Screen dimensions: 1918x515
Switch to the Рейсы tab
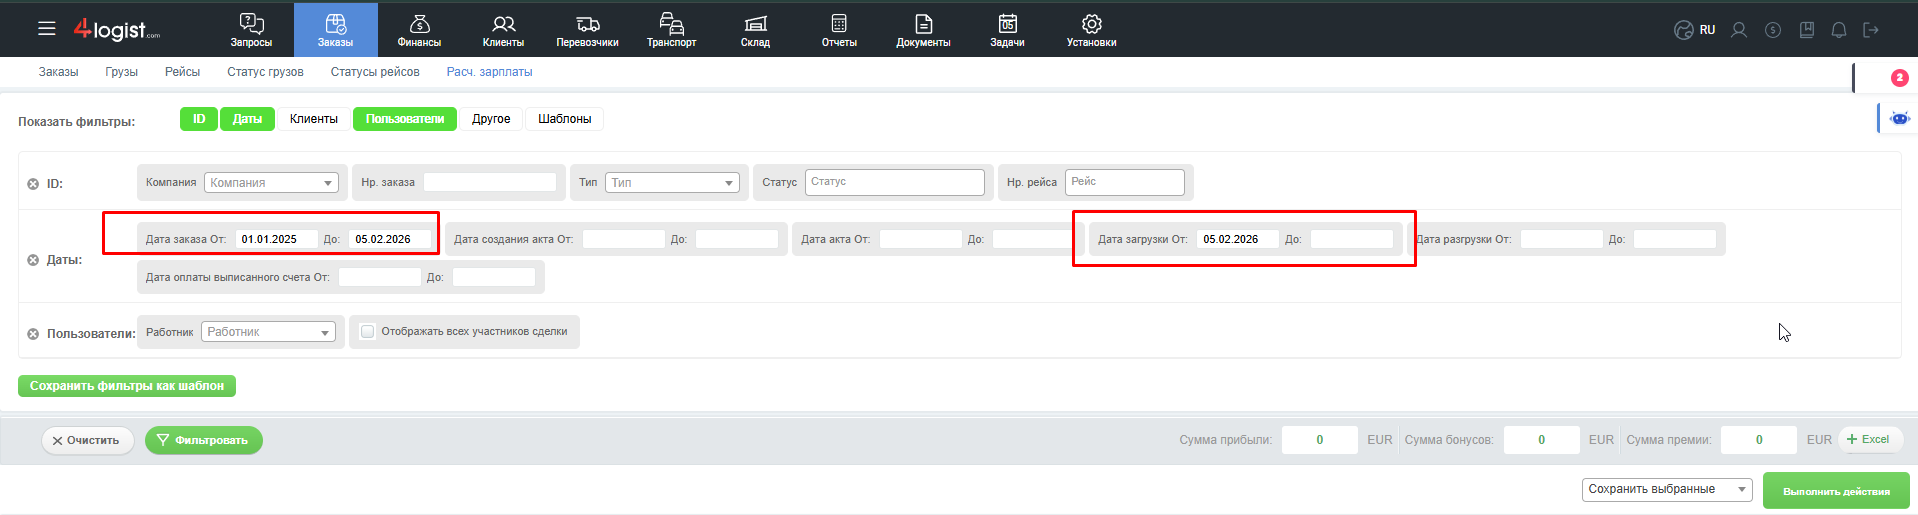click(x=182, y=72)
